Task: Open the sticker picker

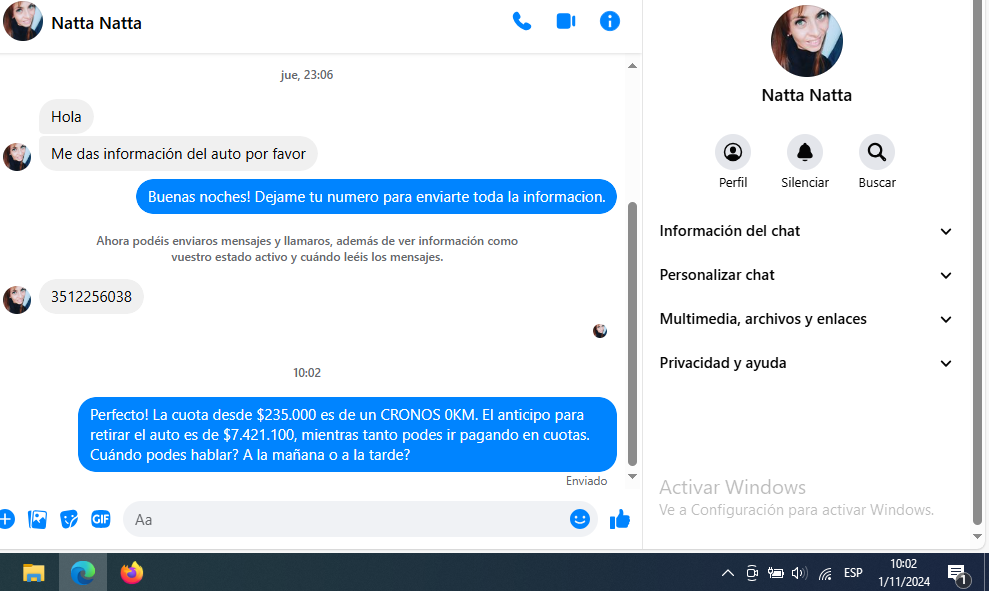Action: coord(69,519)
